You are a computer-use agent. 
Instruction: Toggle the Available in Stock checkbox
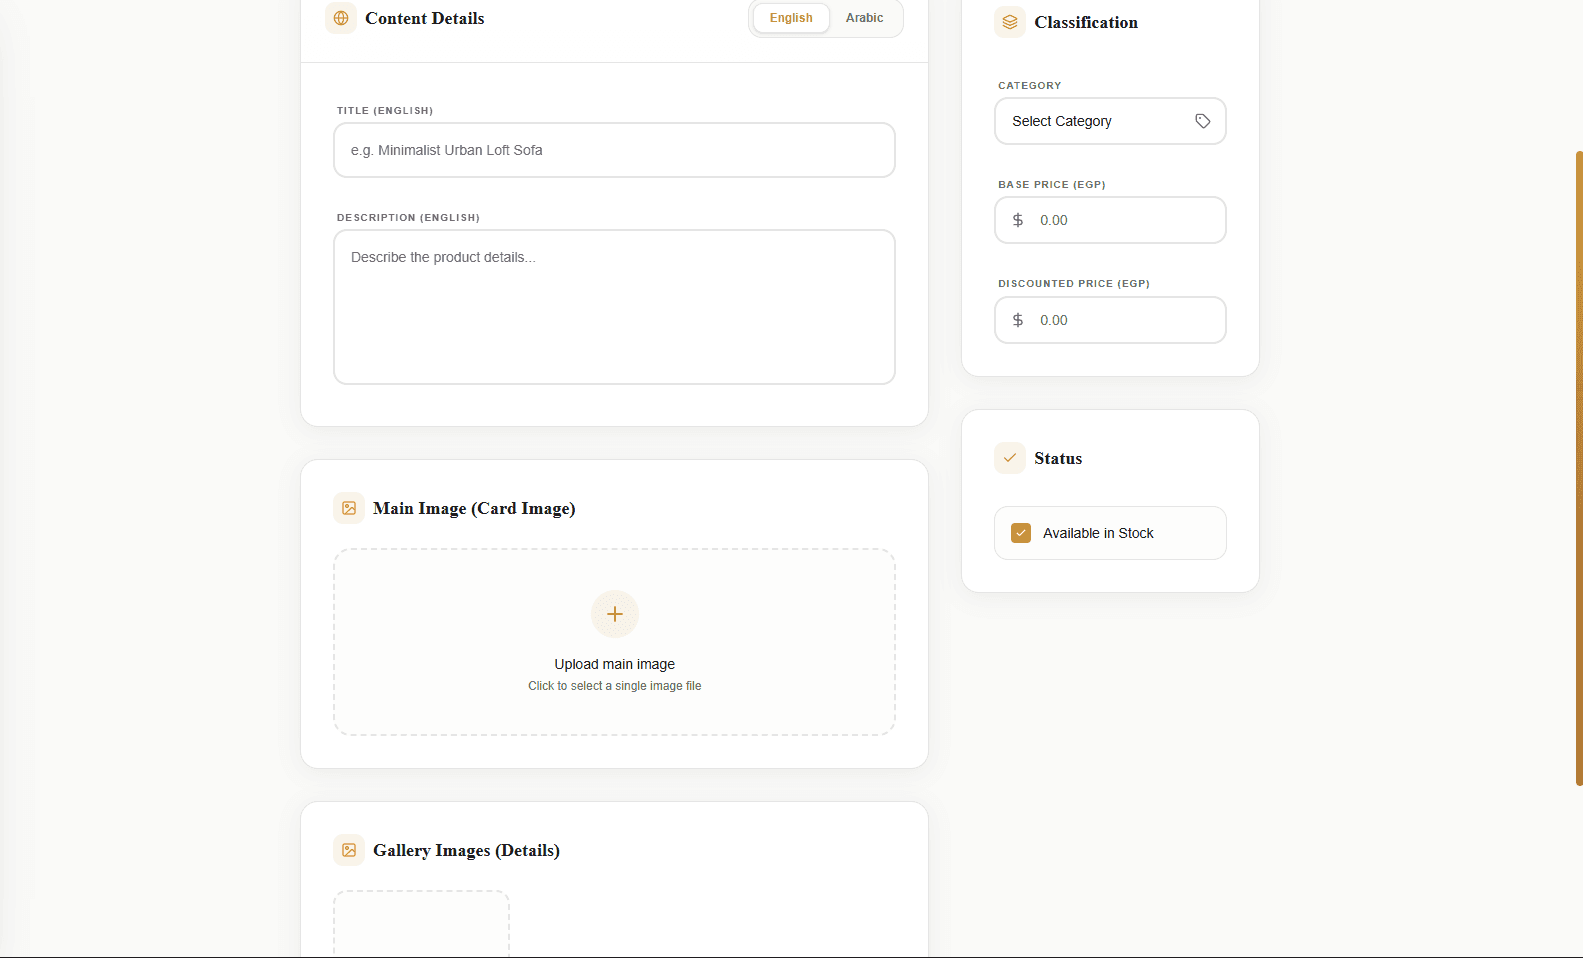click(x=1021, y=533)
